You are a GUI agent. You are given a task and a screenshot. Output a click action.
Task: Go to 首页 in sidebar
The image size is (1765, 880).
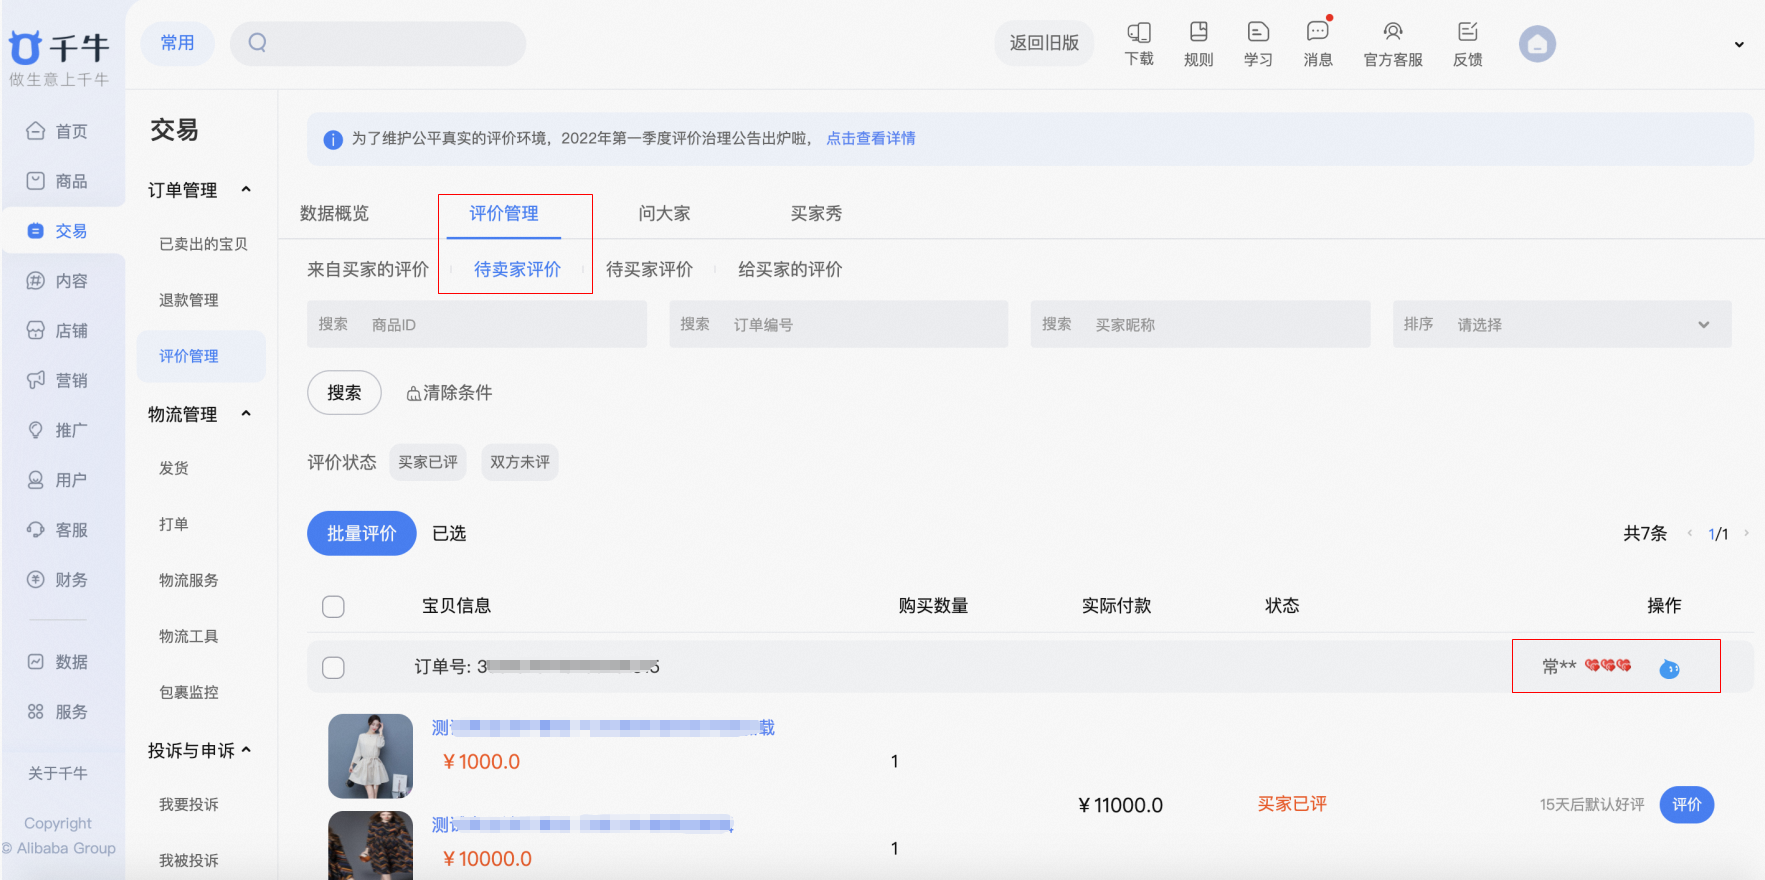[58, 131]
